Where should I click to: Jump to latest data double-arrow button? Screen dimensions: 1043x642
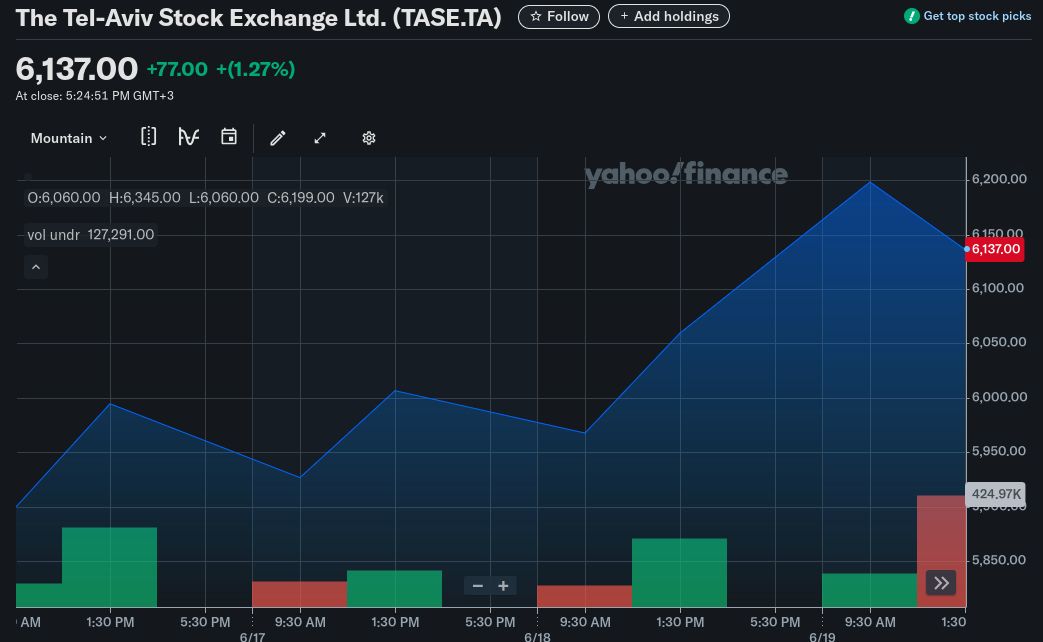click(941, 583)
